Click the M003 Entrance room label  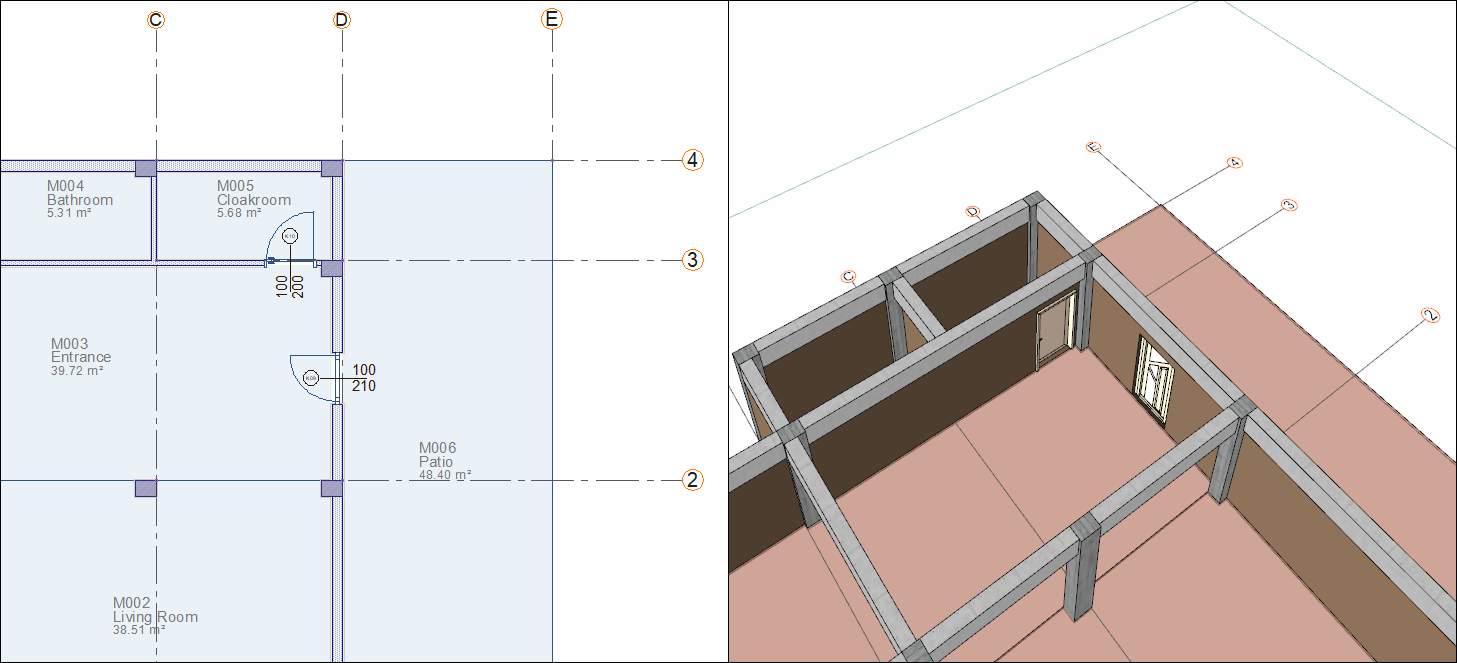pos(81,357)
